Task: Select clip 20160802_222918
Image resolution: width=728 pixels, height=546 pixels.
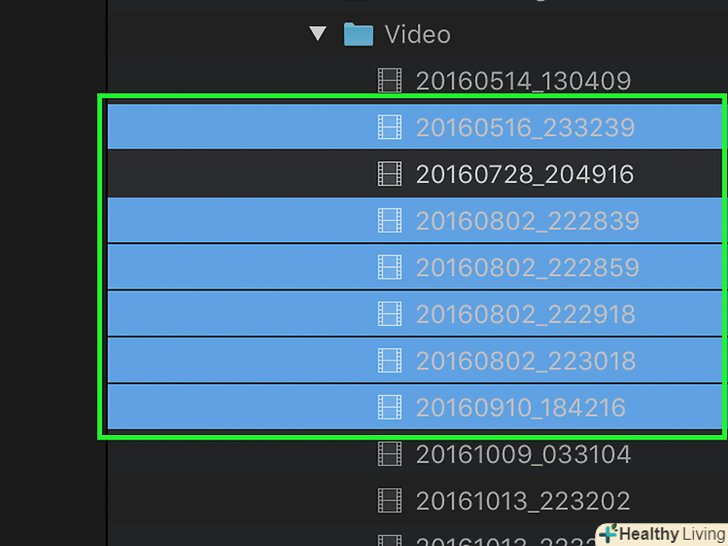Action: click(x=526, y=314)
